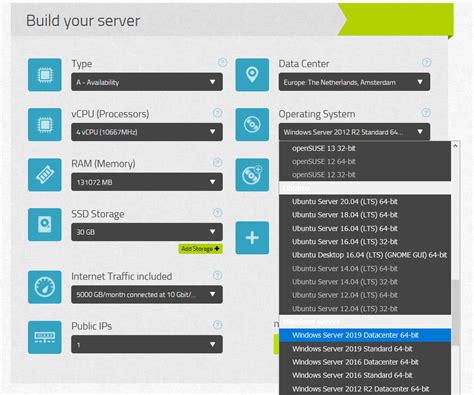
Task: Click the SSD Storage disk icon
Action: [45, 224]
